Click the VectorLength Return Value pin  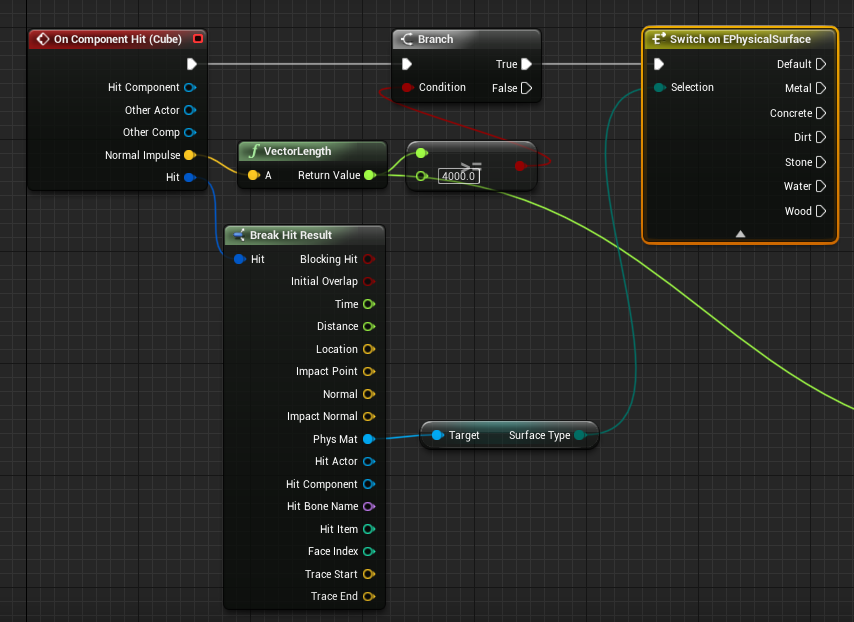(370, 175)
